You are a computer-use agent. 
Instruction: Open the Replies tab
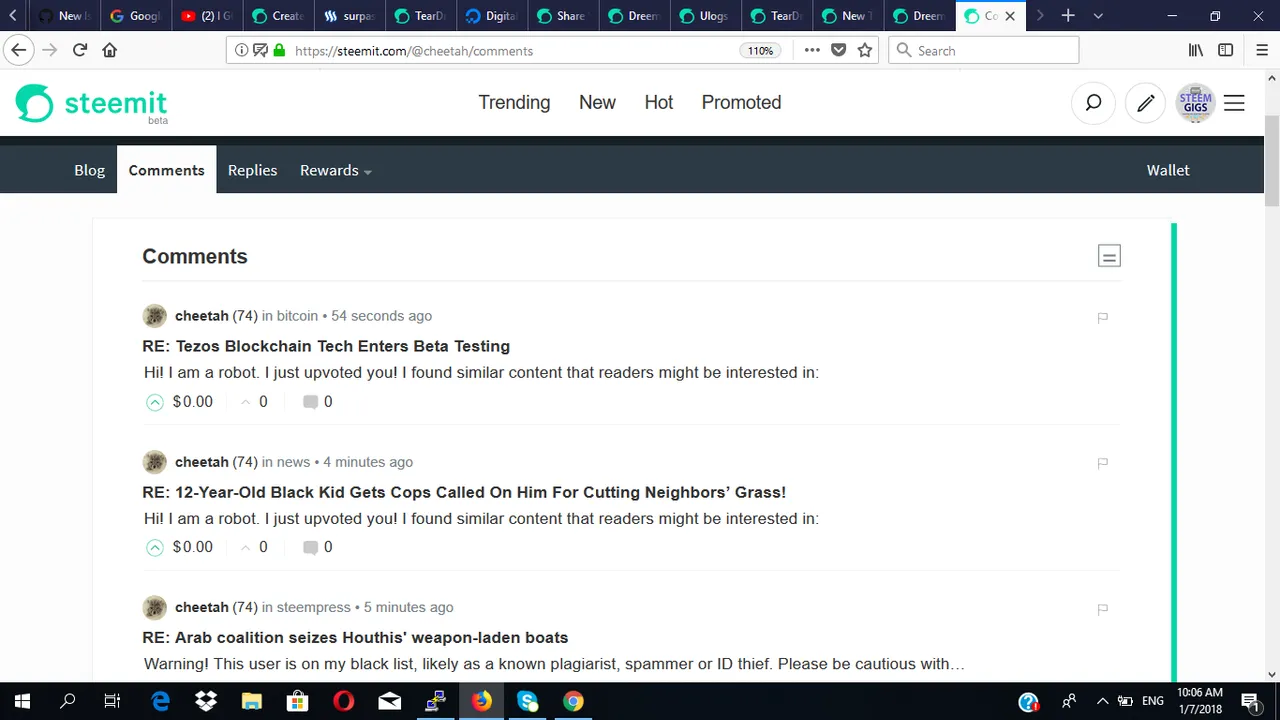click(x=252, y=170)
